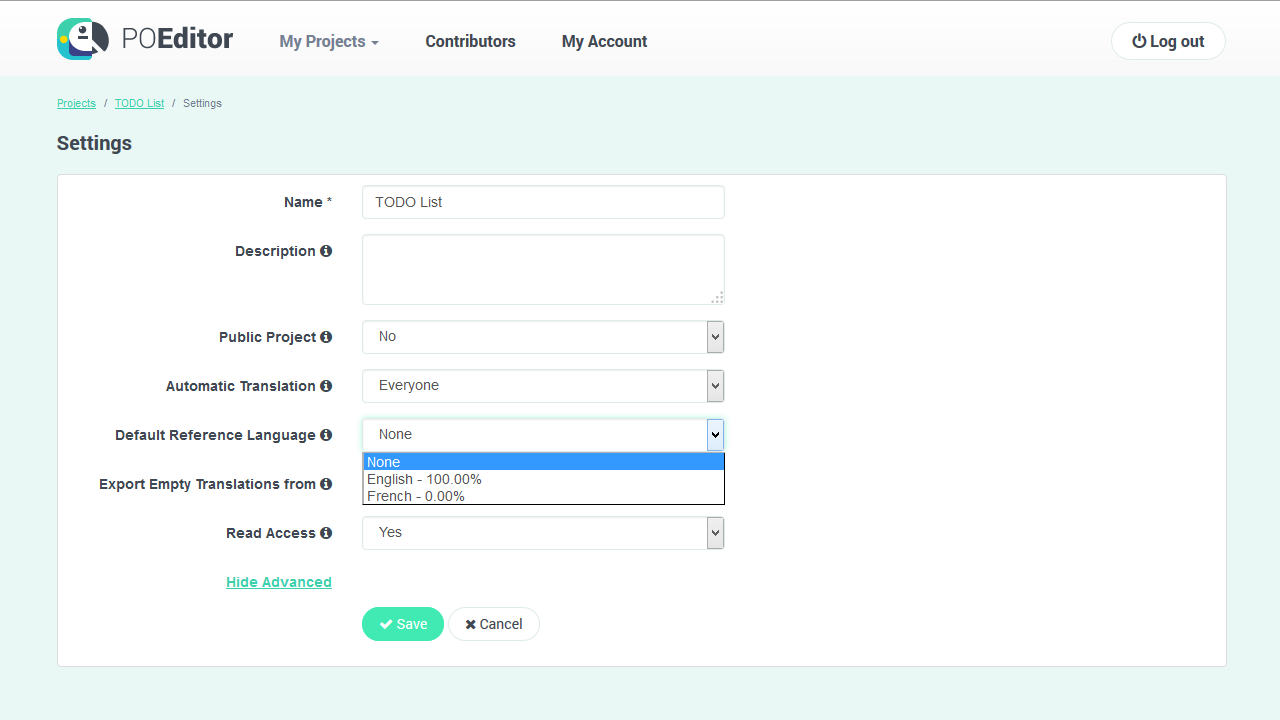Screen dimensions: 1280x720
Task: Click the Default Reference Language info icon
Action: [327, 435]
